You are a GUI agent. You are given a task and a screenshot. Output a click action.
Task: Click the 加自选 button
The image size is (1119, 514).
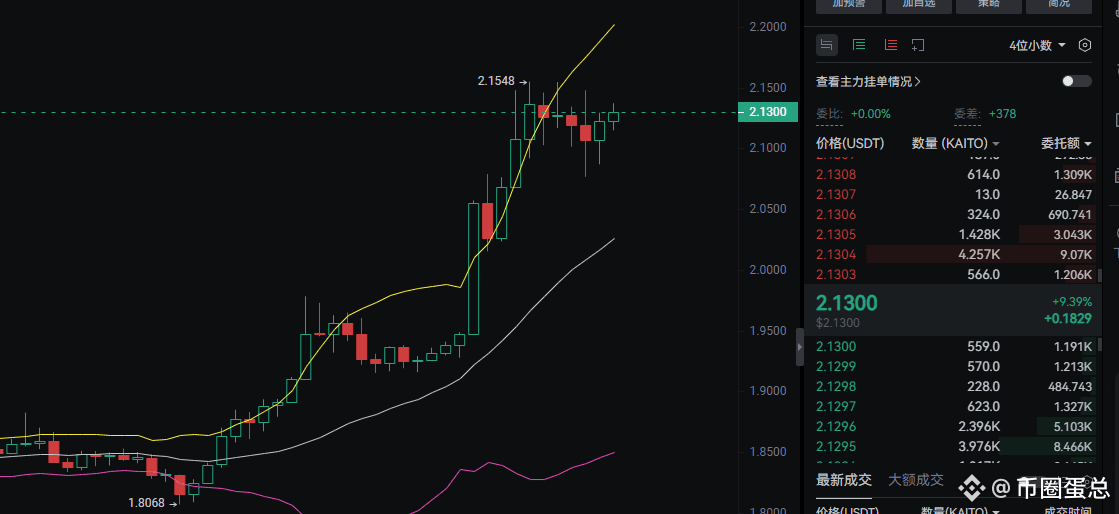point(918,4)
